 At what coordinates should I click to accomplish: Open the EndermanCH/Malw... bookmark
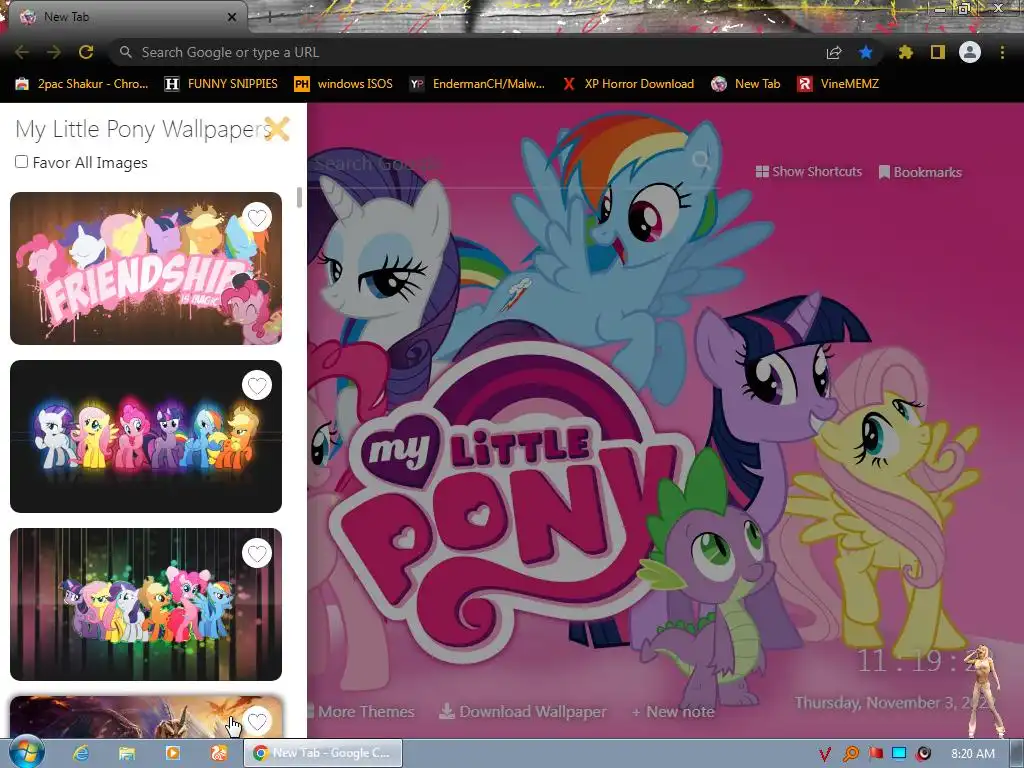click(x=477, y=84)
